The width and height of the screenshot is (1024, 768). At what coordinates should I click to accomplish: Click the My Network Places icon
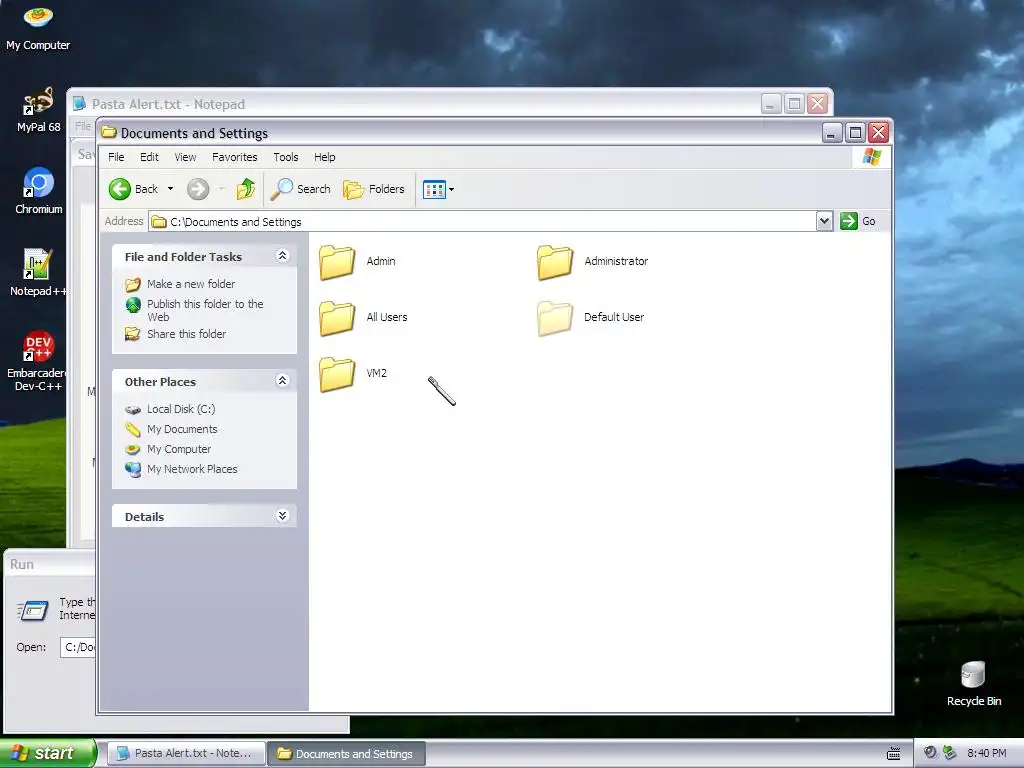pos(133,470)
